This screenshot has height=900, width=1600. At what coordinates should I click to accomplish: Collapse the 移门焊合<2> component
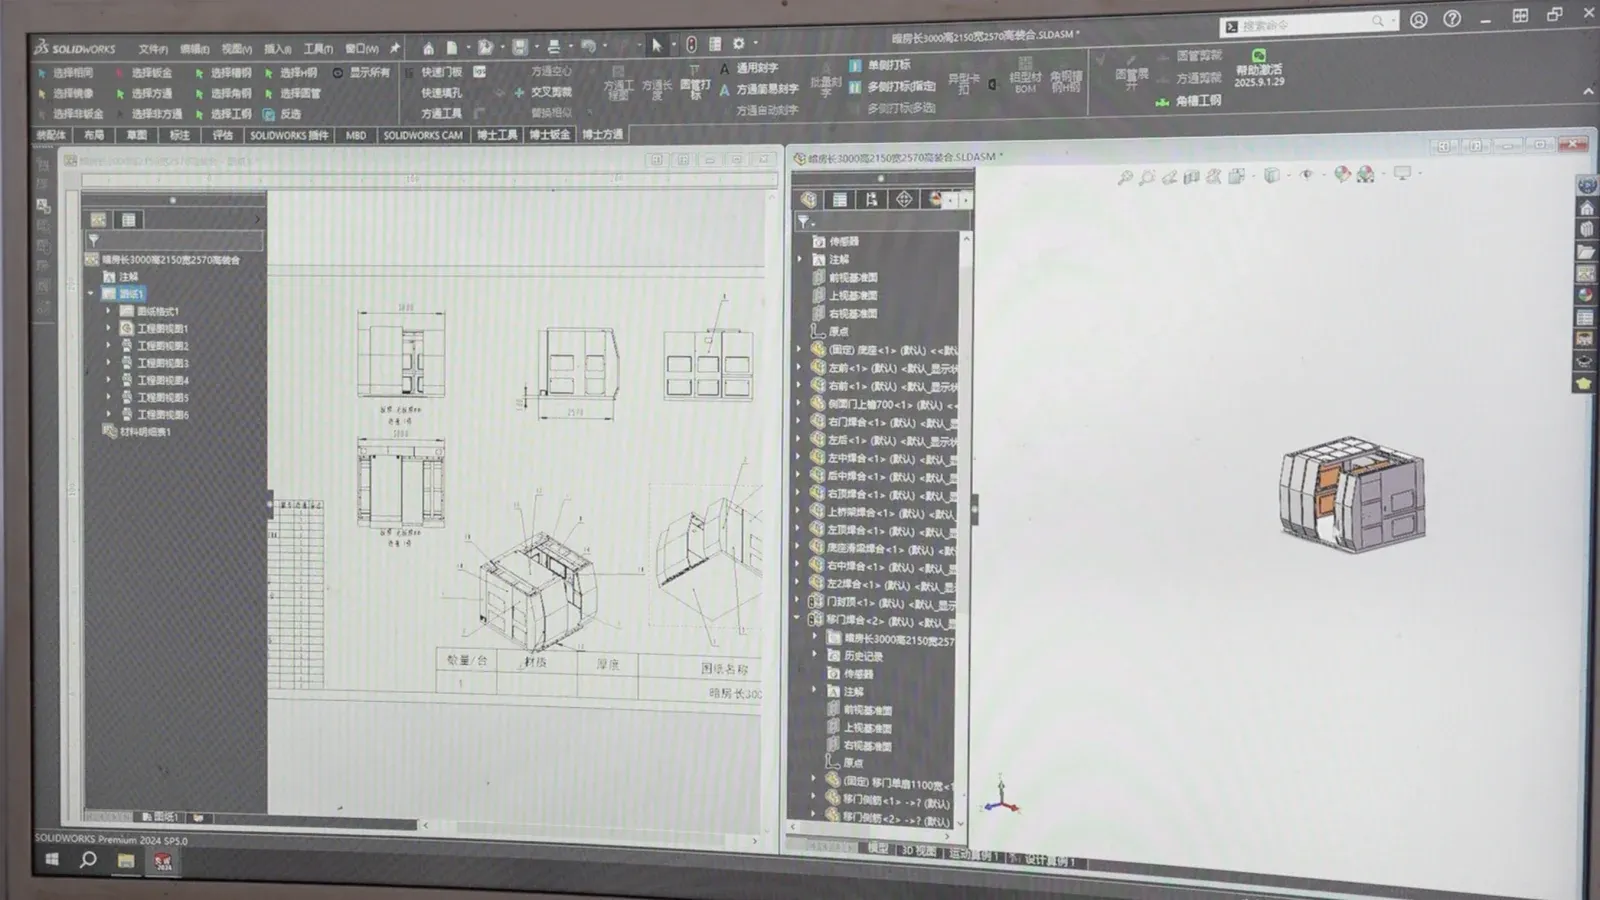798,620
